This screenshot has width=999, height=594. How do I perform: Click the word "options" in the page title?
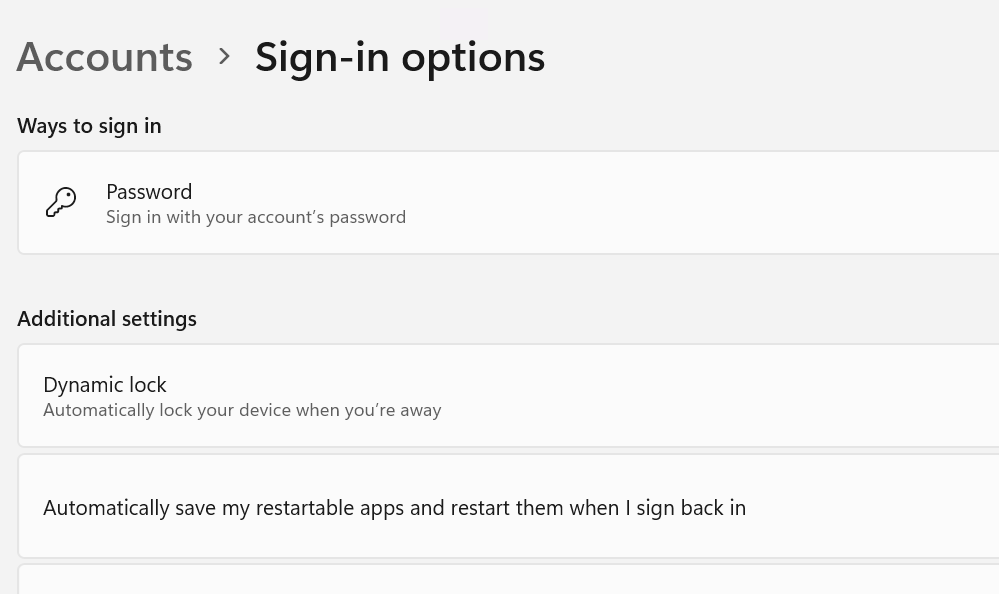(x=473, y=59)
